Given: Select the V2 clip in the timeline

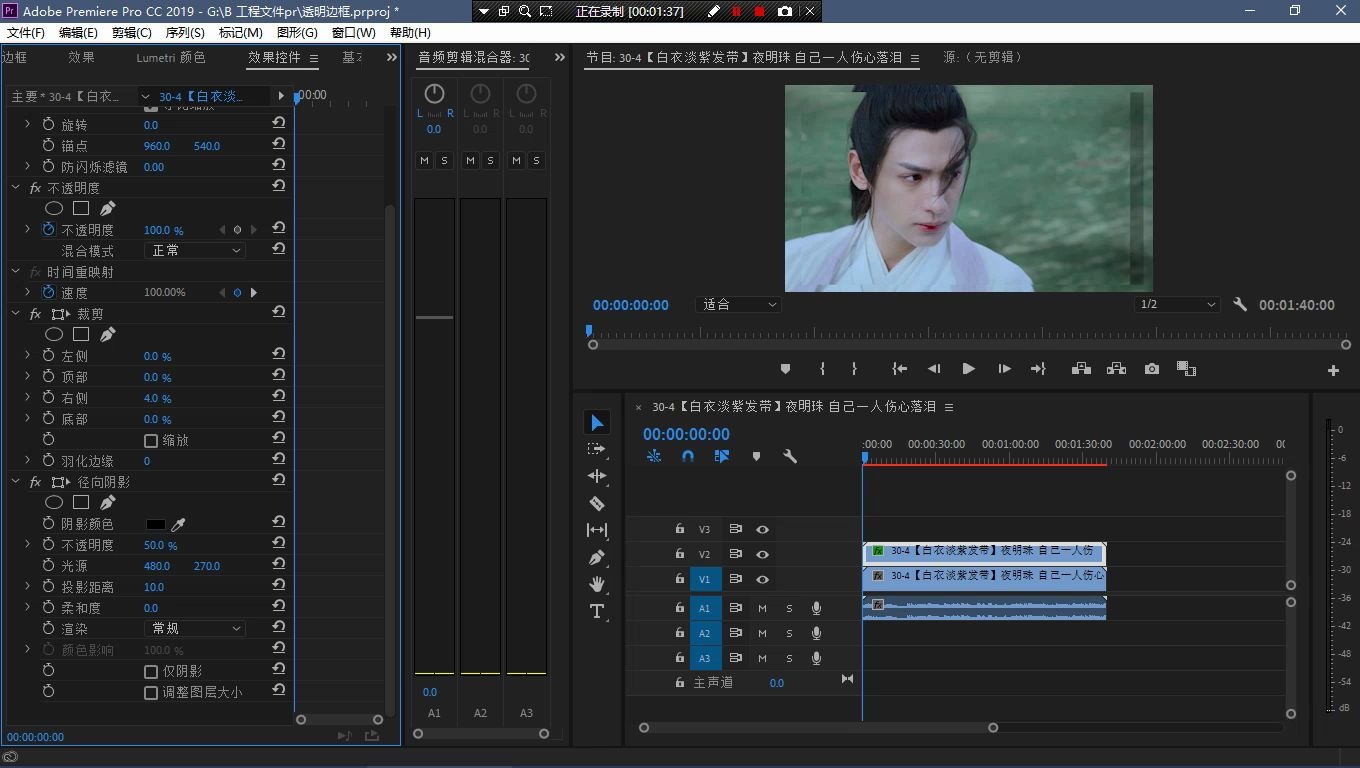Looking at the screenshot, I should [x=984, y=553].
